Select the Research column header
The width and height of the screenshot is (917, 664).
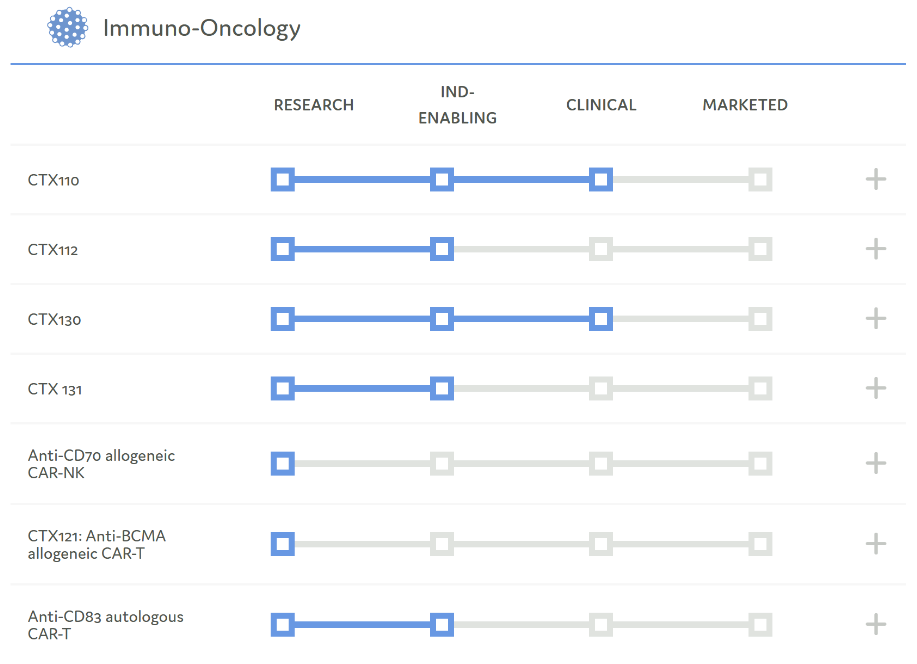click(314, 105)
